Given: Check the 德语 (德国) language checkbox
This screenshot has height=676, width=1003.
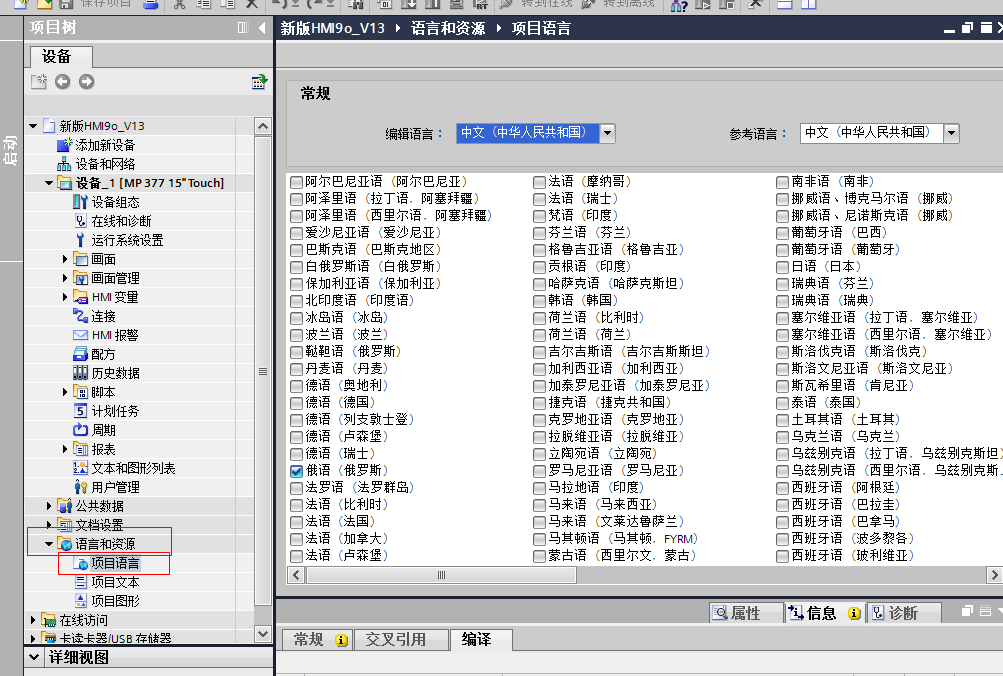Looking at the screenshot, I should pyautogui.click(x=296, y=403).
